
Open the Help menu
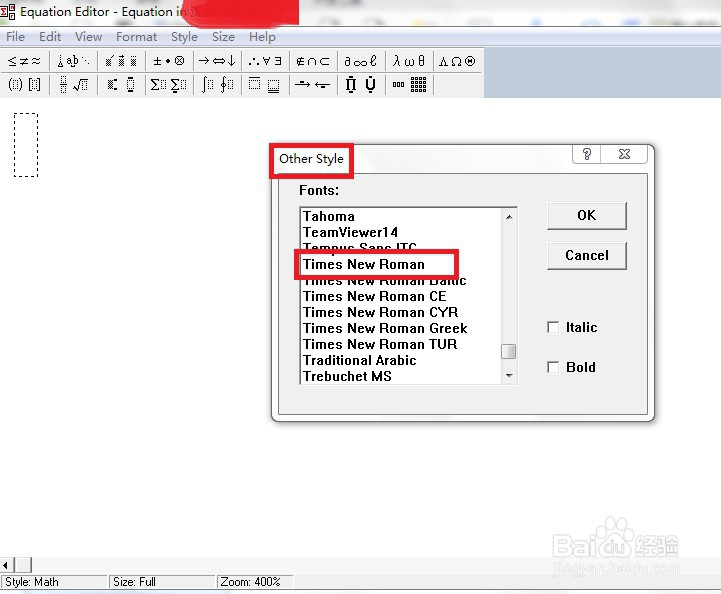click(262, 37)
